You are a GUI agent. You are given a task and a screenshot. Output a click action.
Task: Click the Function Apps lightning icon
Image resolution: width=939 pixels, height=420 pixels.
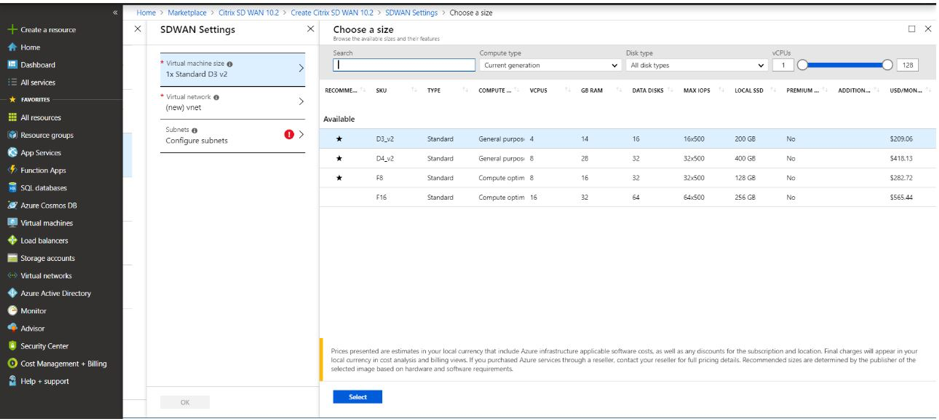pyautogui.click(x=12, y=170)
